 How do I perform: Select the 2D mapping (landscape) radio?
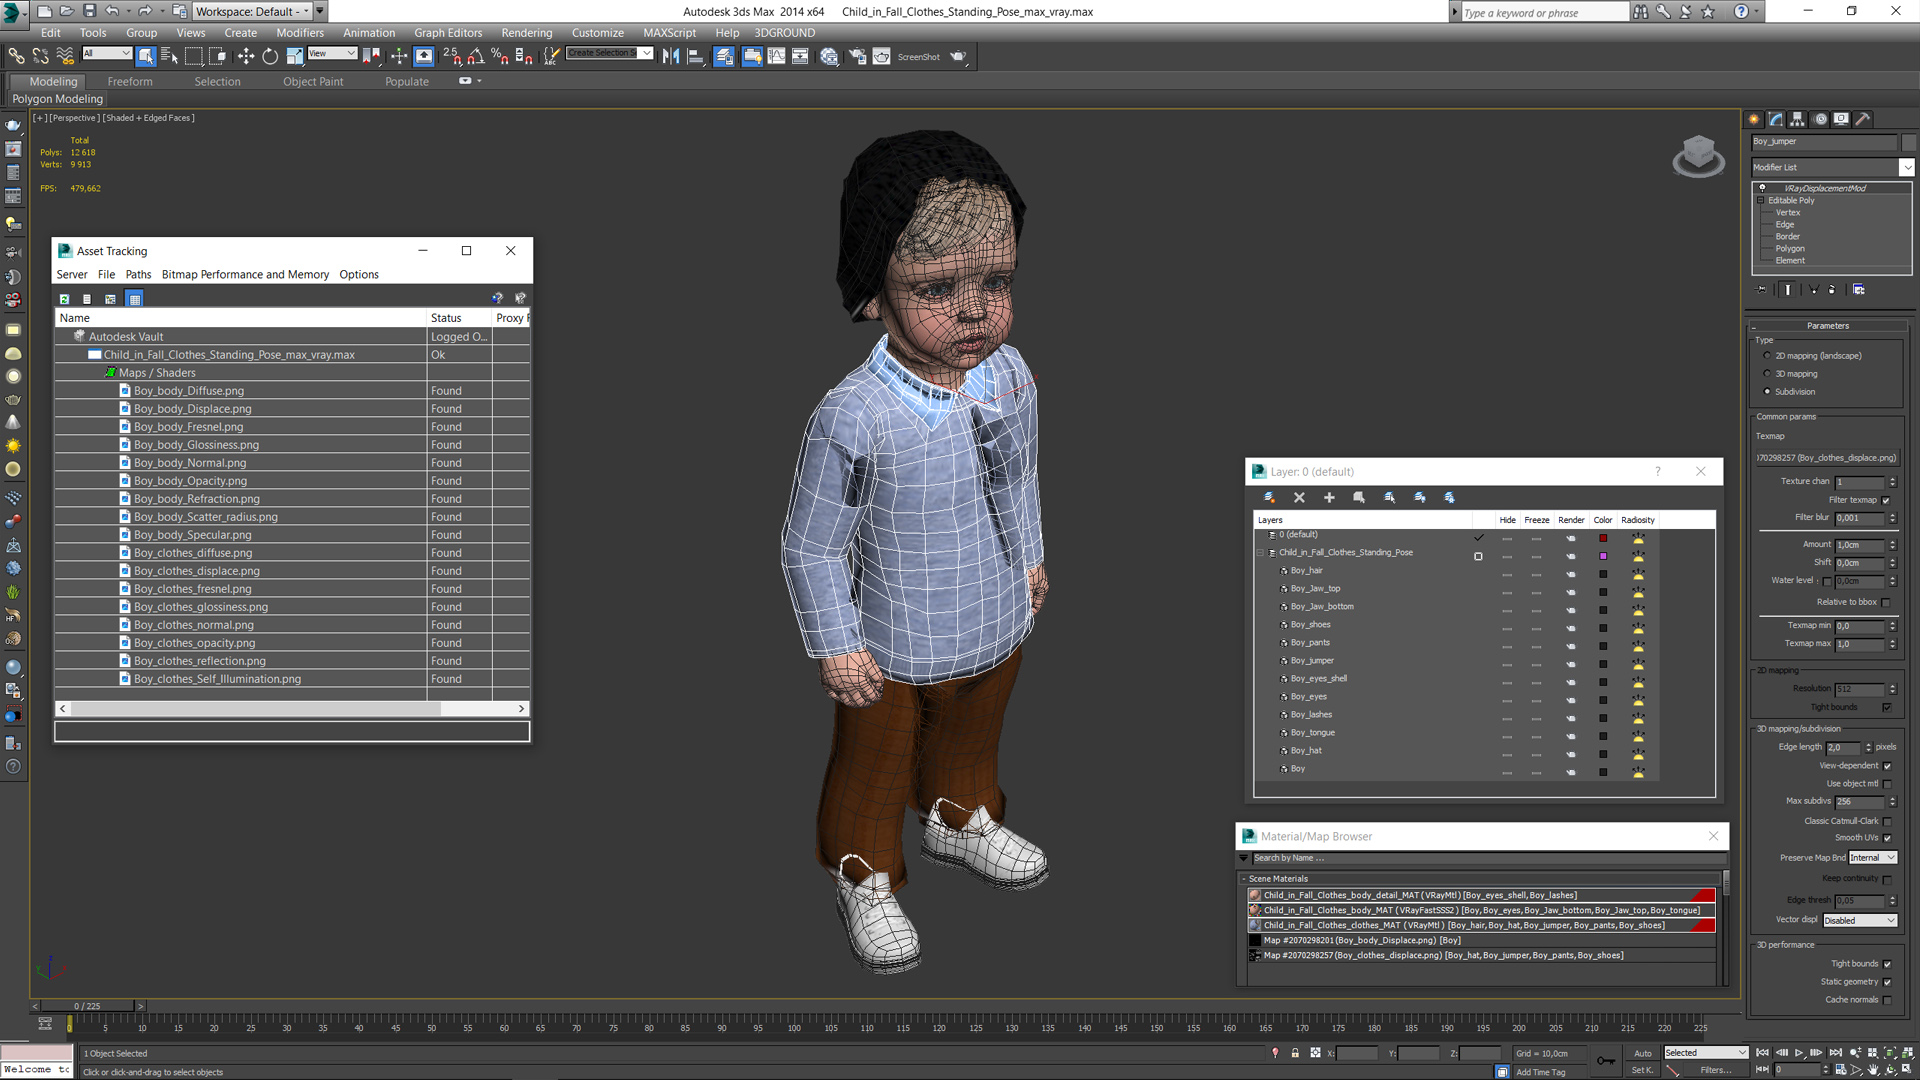click(x=1767, y=356)
